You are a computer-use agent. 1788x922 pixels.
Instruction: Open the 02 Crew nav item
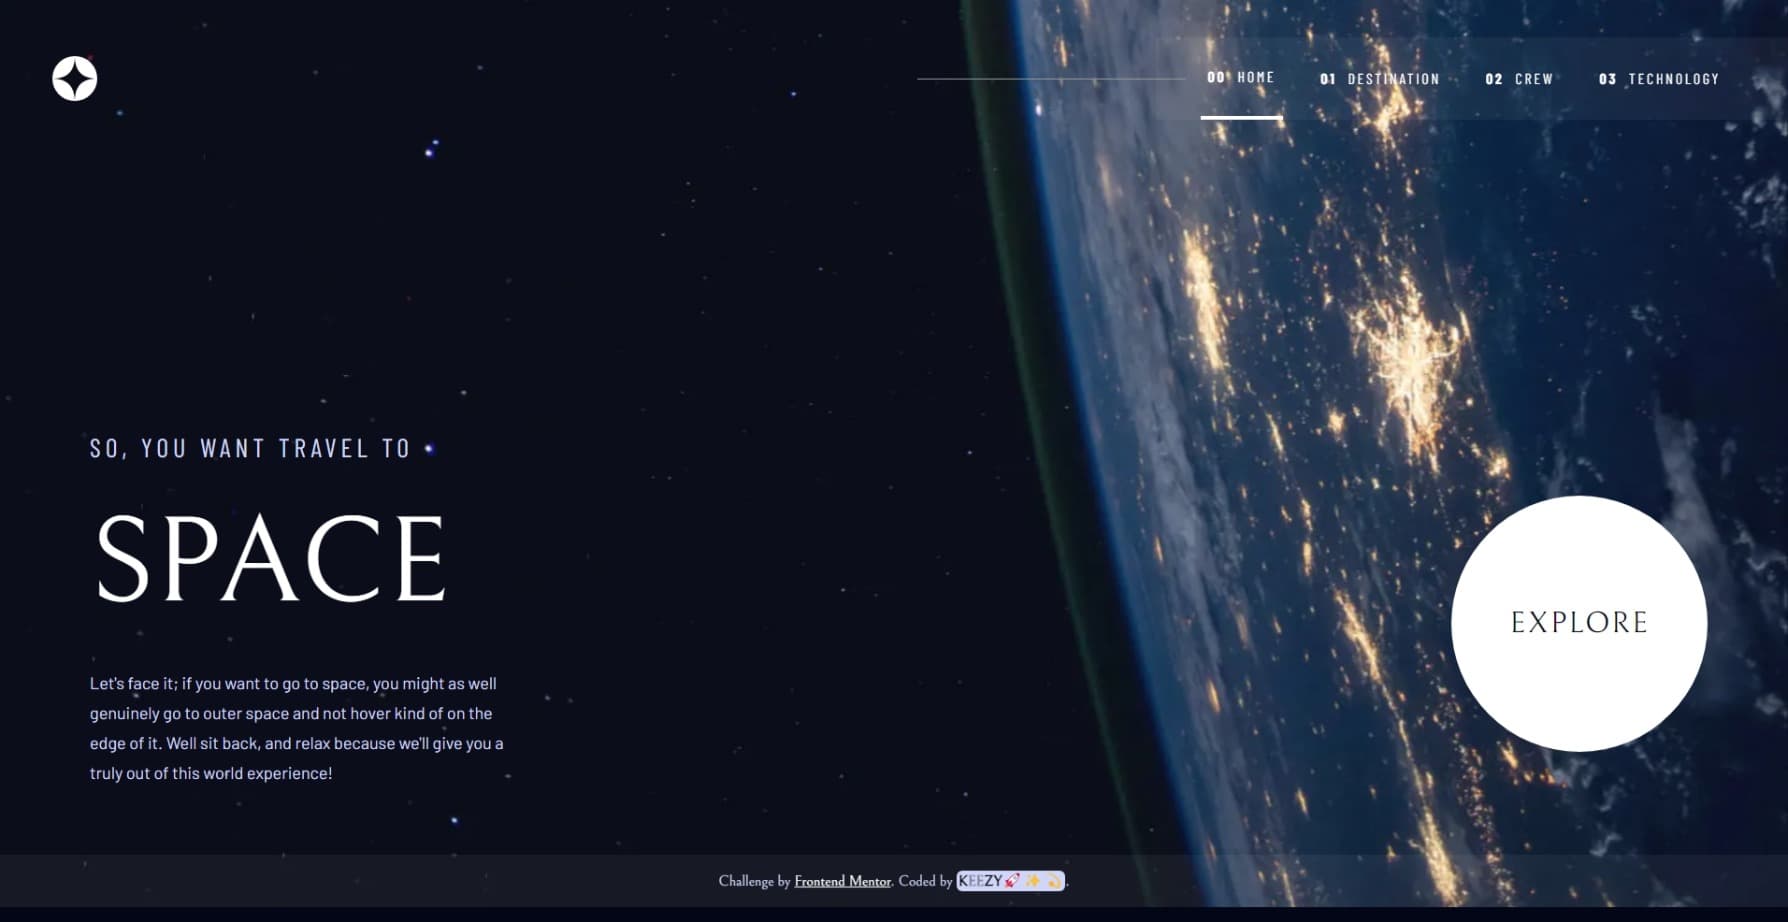click(x=1519, y=79)
